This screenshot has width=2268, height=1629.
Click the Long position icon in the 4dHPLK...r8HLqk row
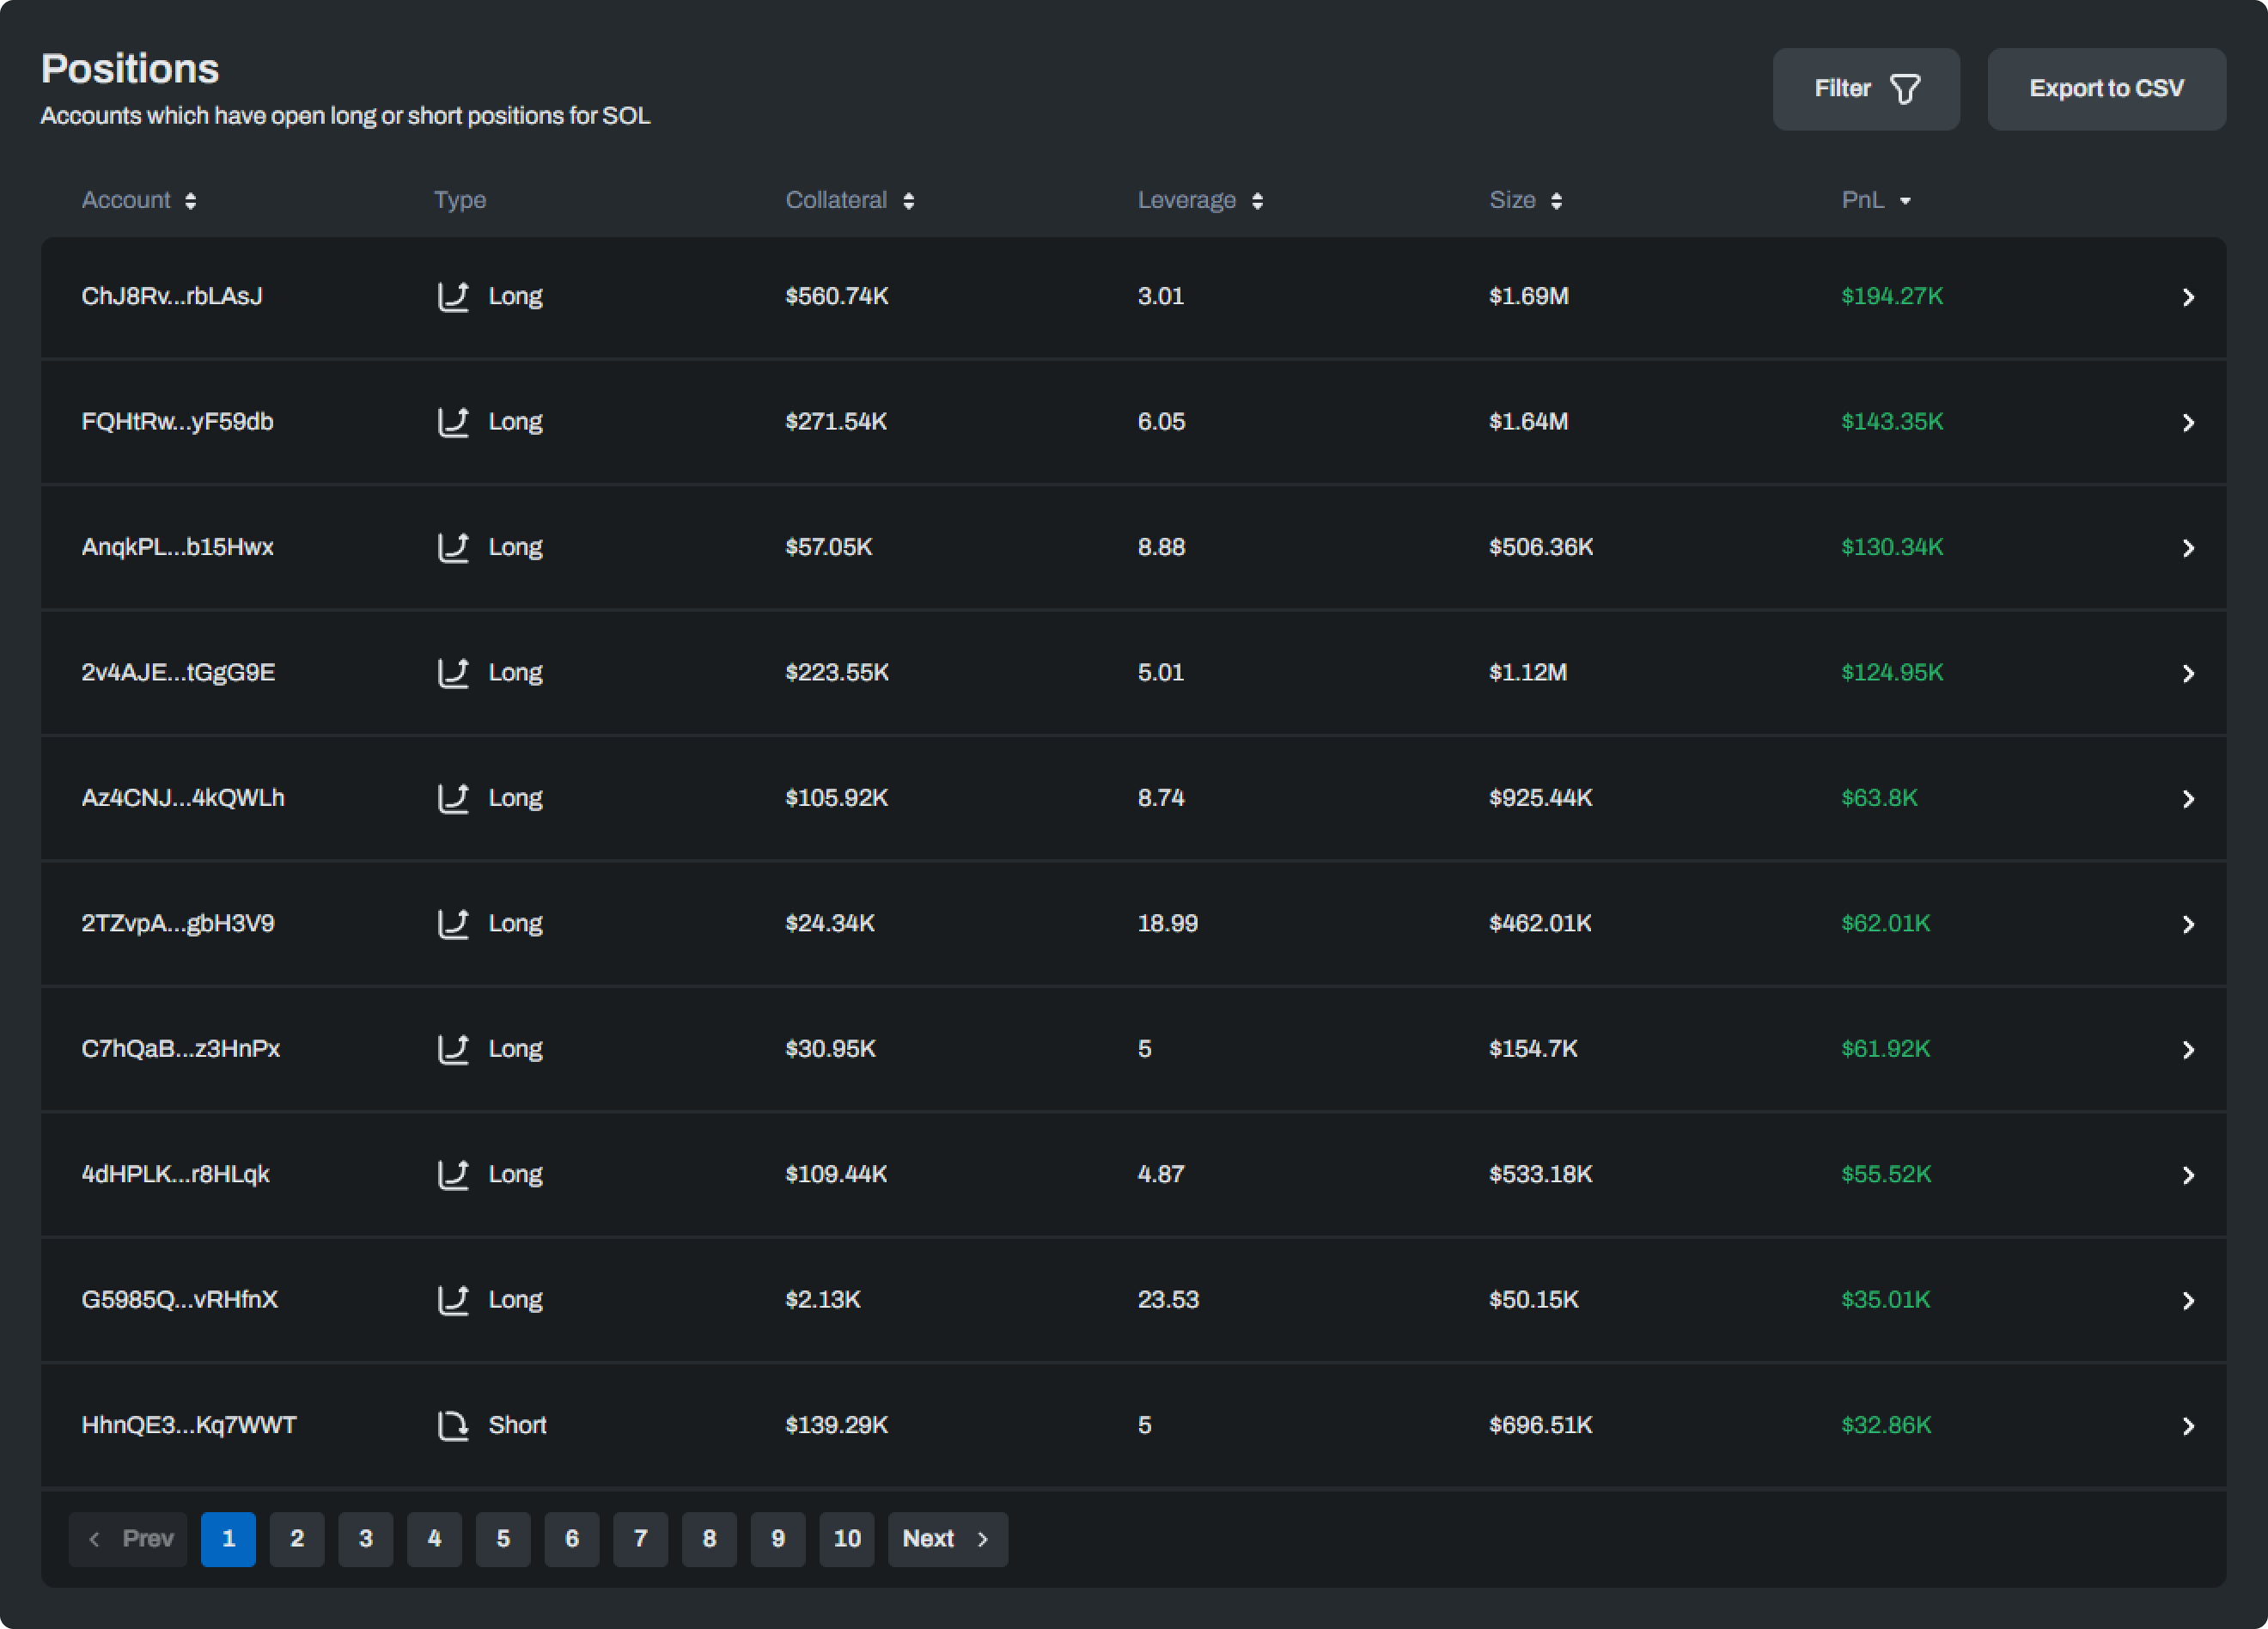453,1175
